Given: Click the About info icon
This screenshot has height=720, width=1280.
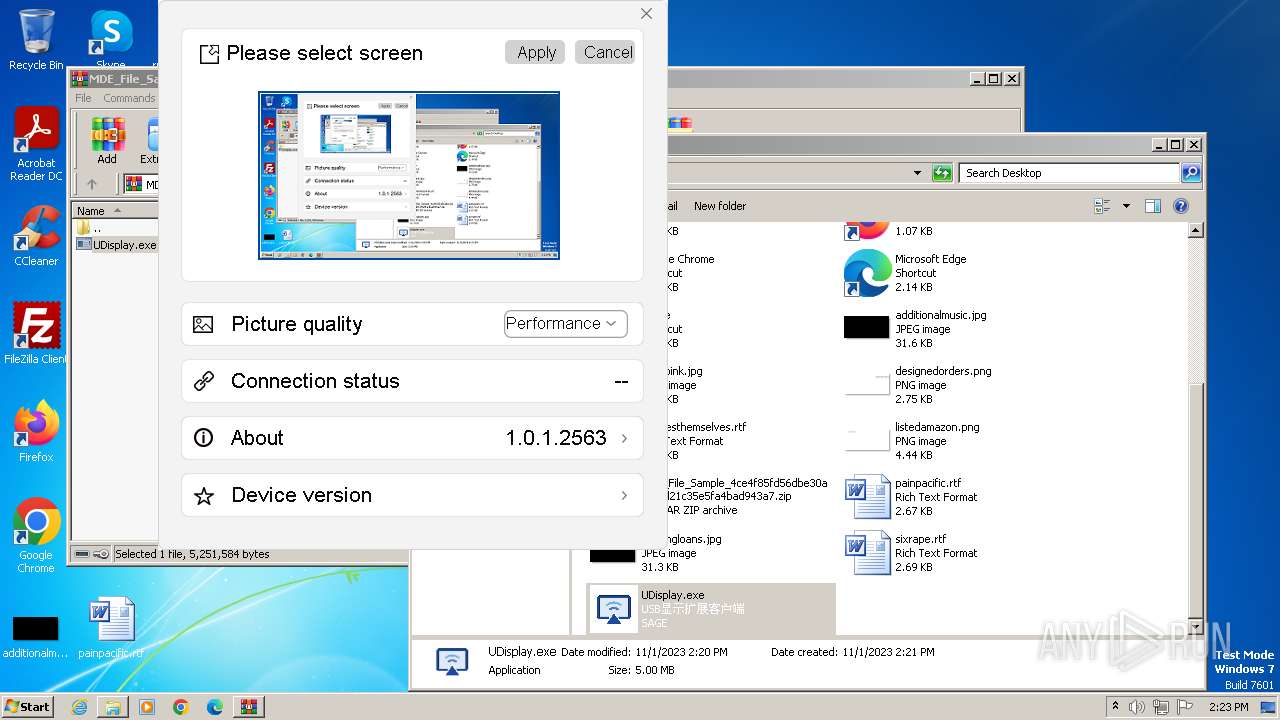Looking at the screenshot, I should 203,438.
